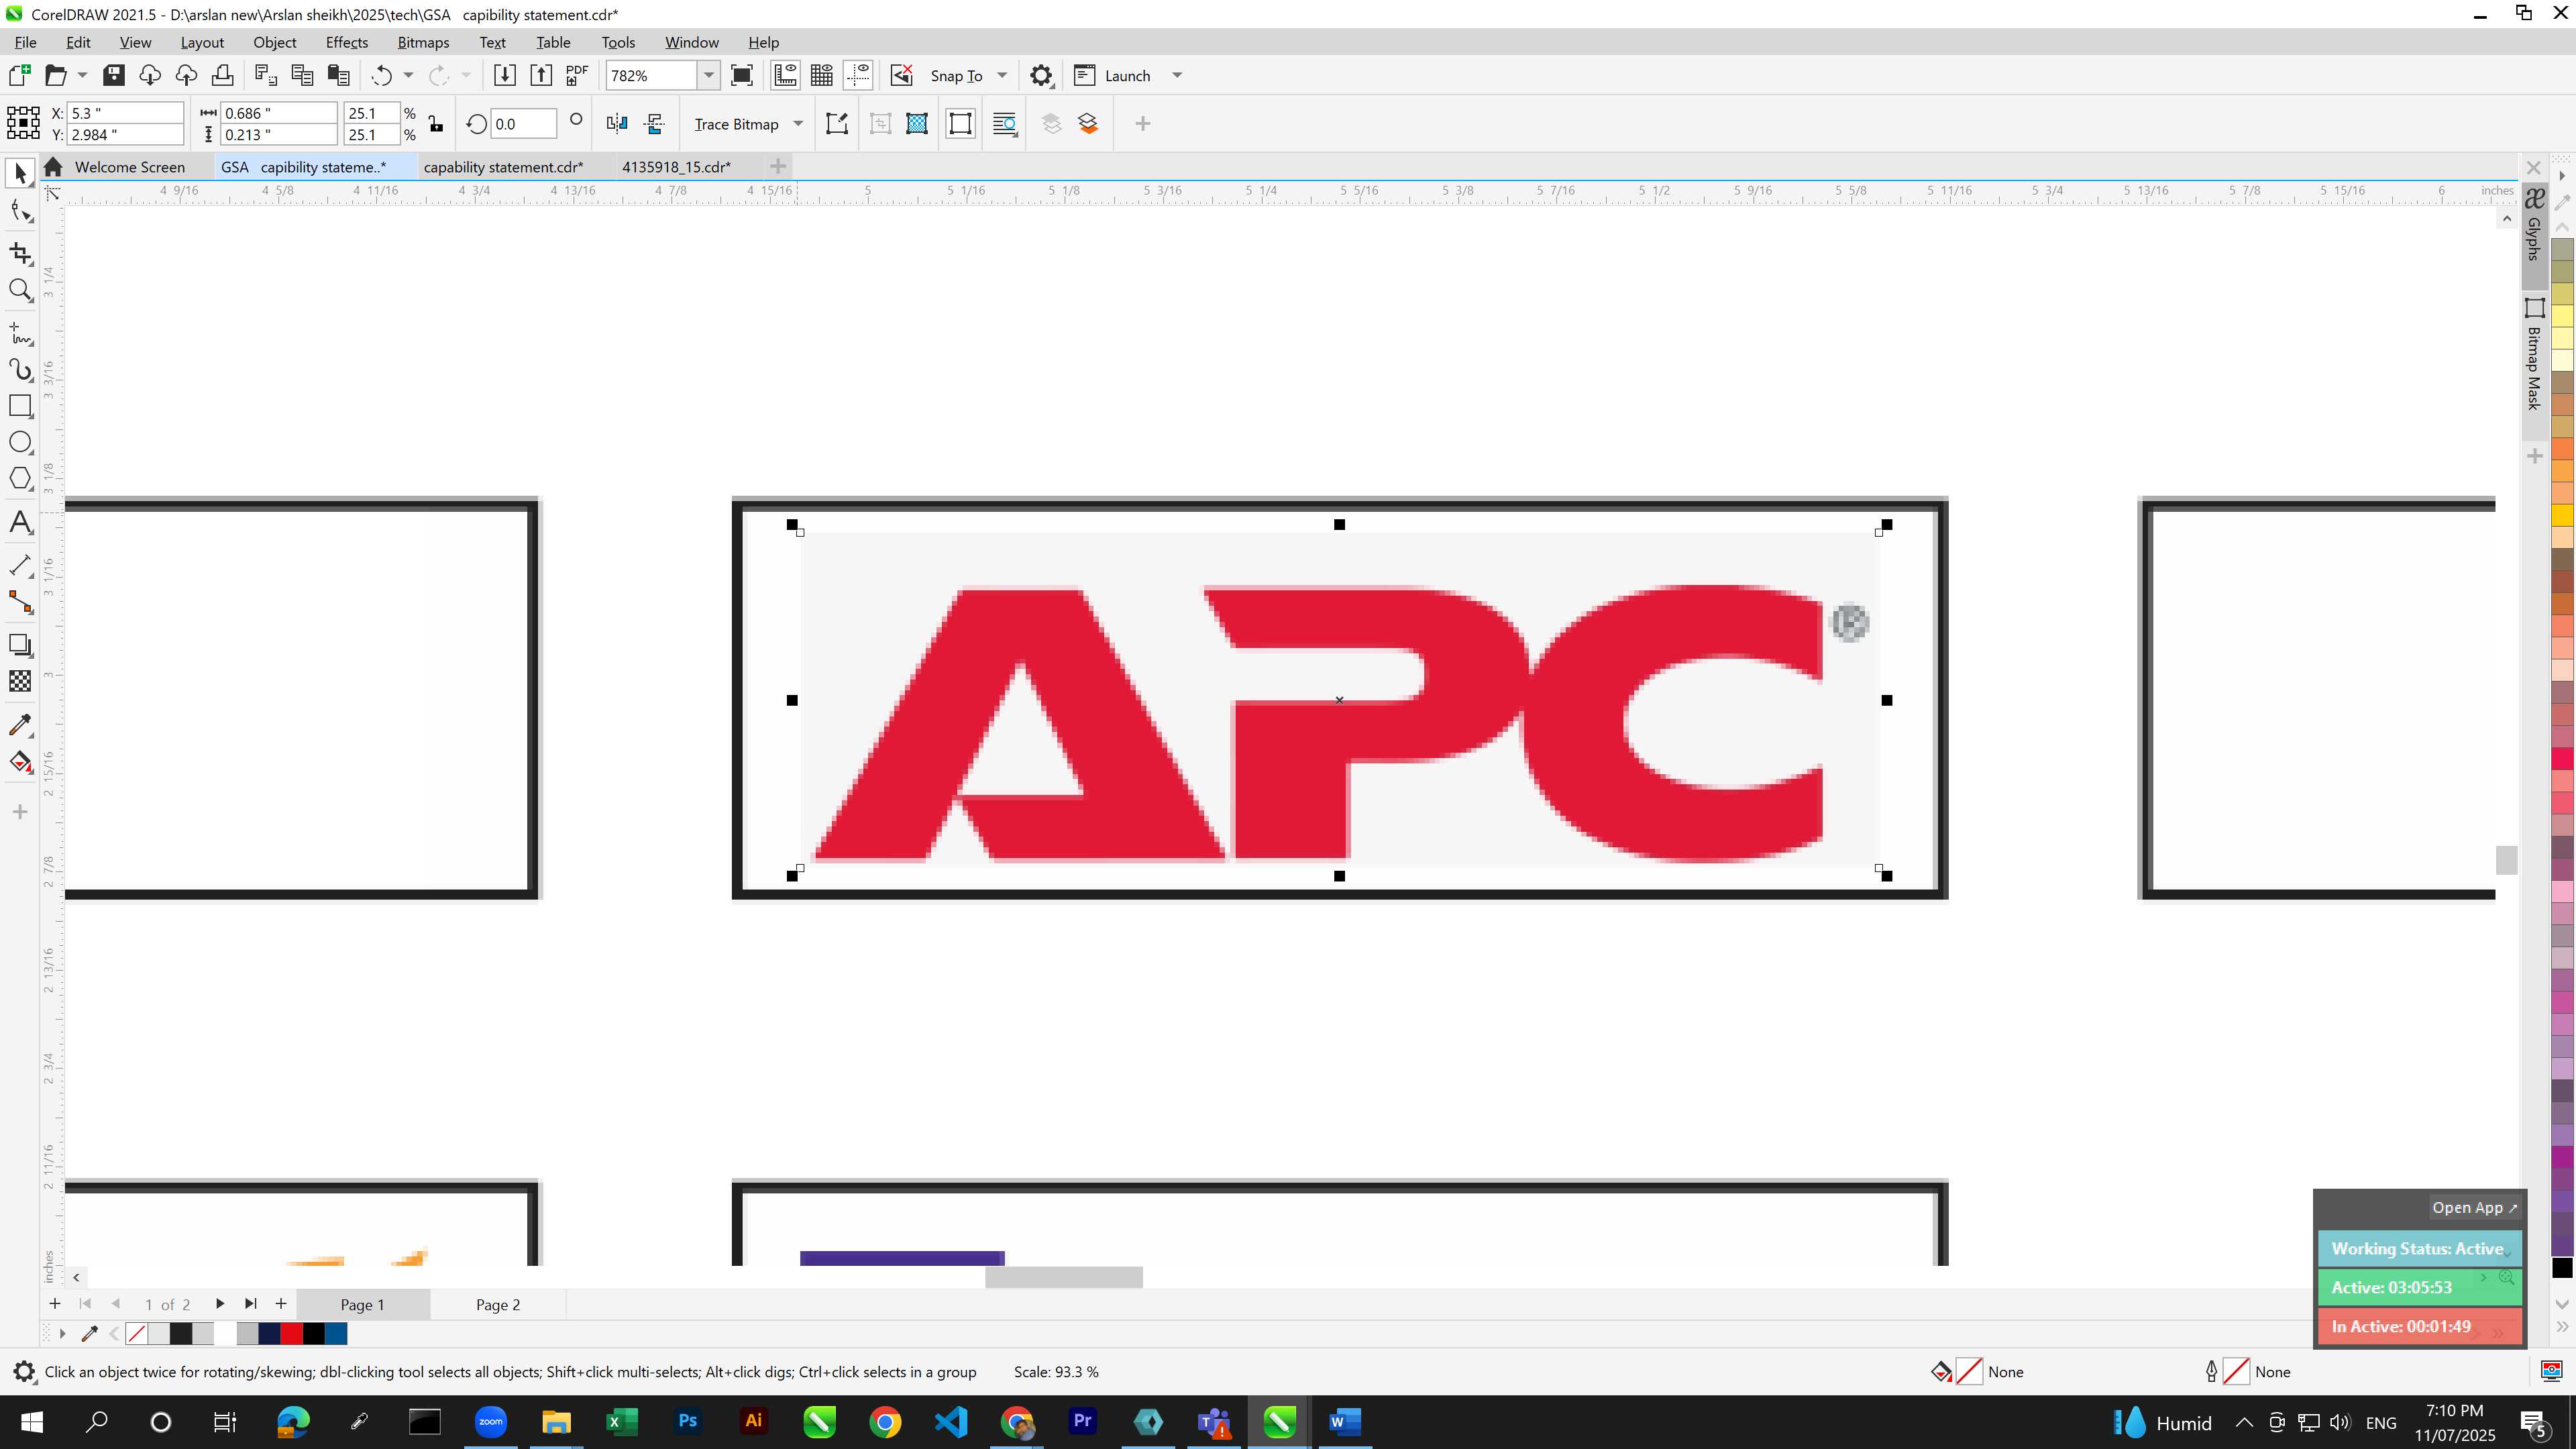Go to next page arrow

coord(220,1304)
